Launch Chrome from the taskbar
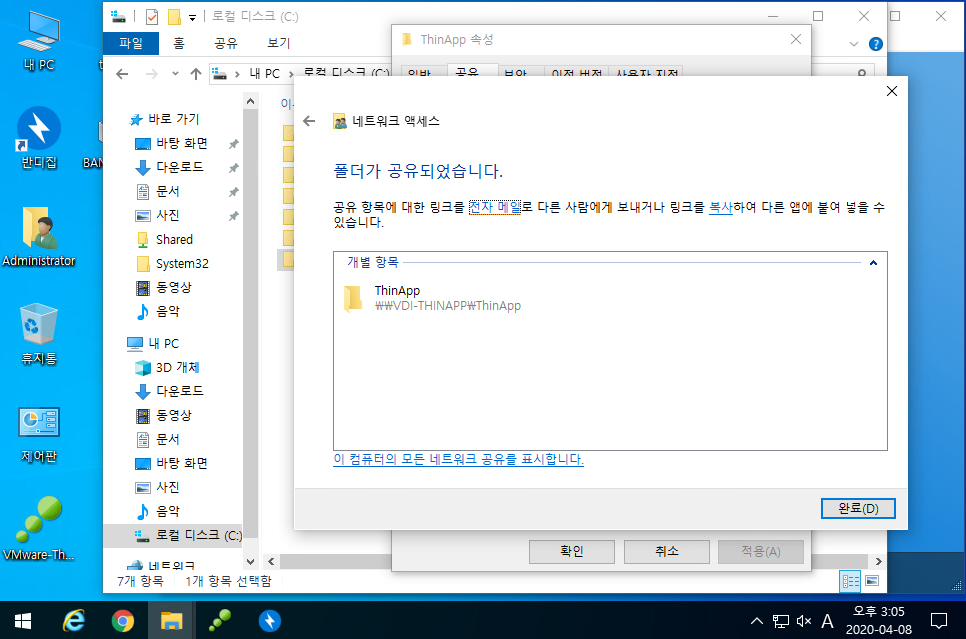Screen dimensions: 966x639 click(x=123, y=621)
